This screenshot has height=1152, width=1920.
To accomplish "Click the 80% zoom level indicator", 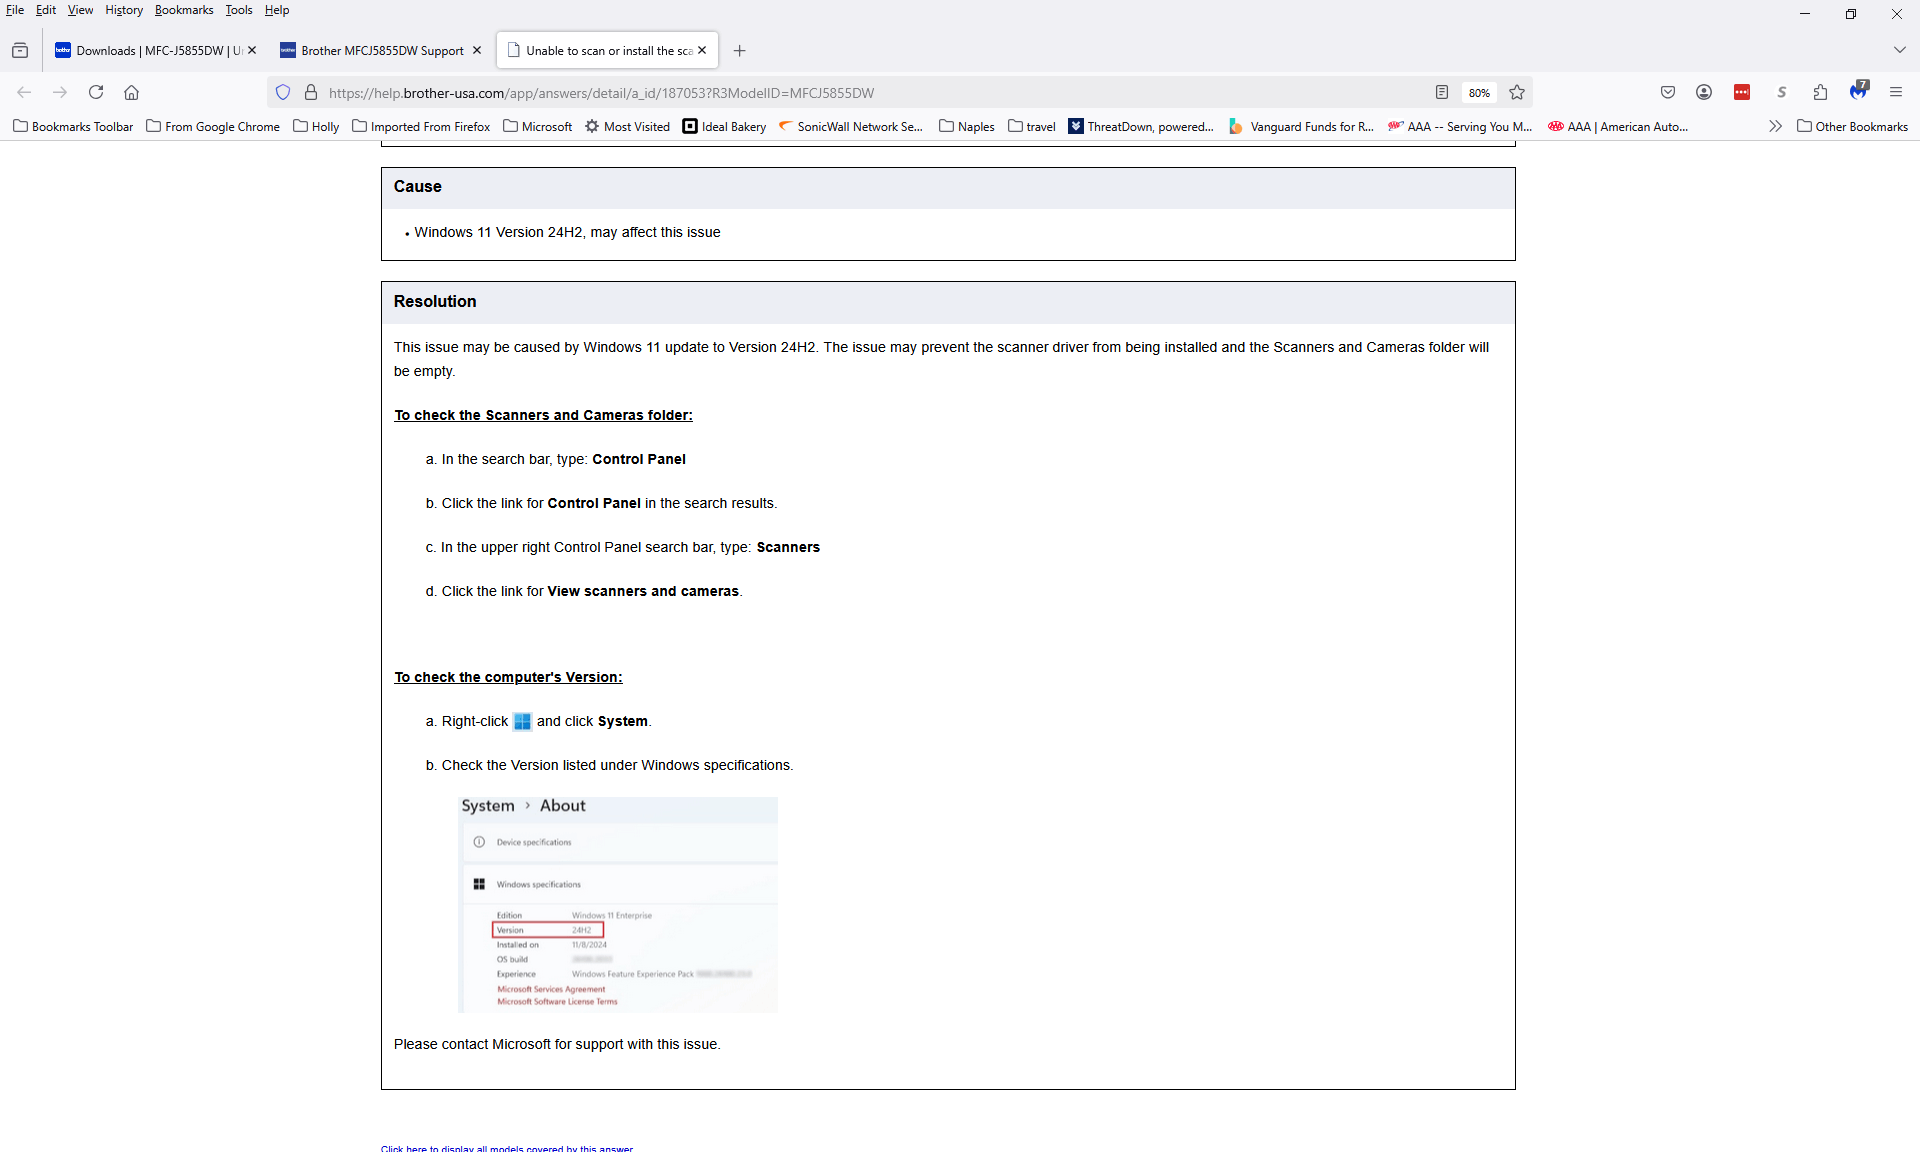I will click(x=1479, y=92).
